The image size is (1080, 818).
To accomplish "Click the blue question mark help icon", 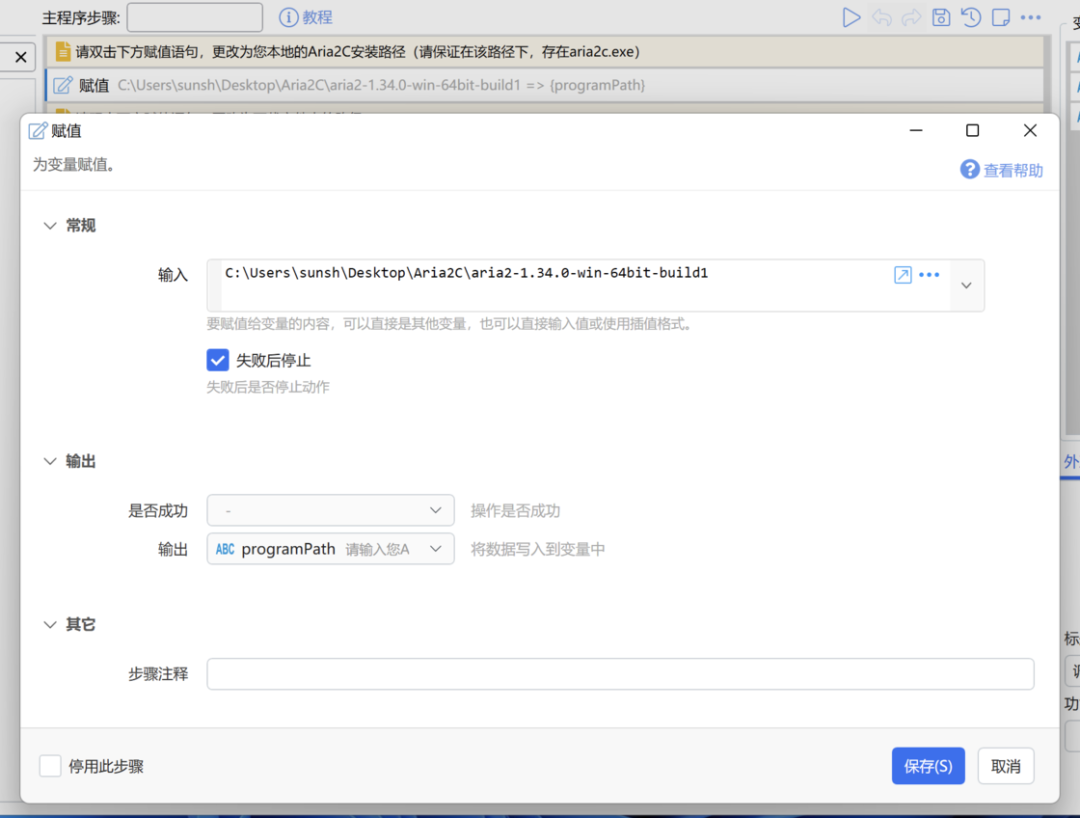I will 970,169.
